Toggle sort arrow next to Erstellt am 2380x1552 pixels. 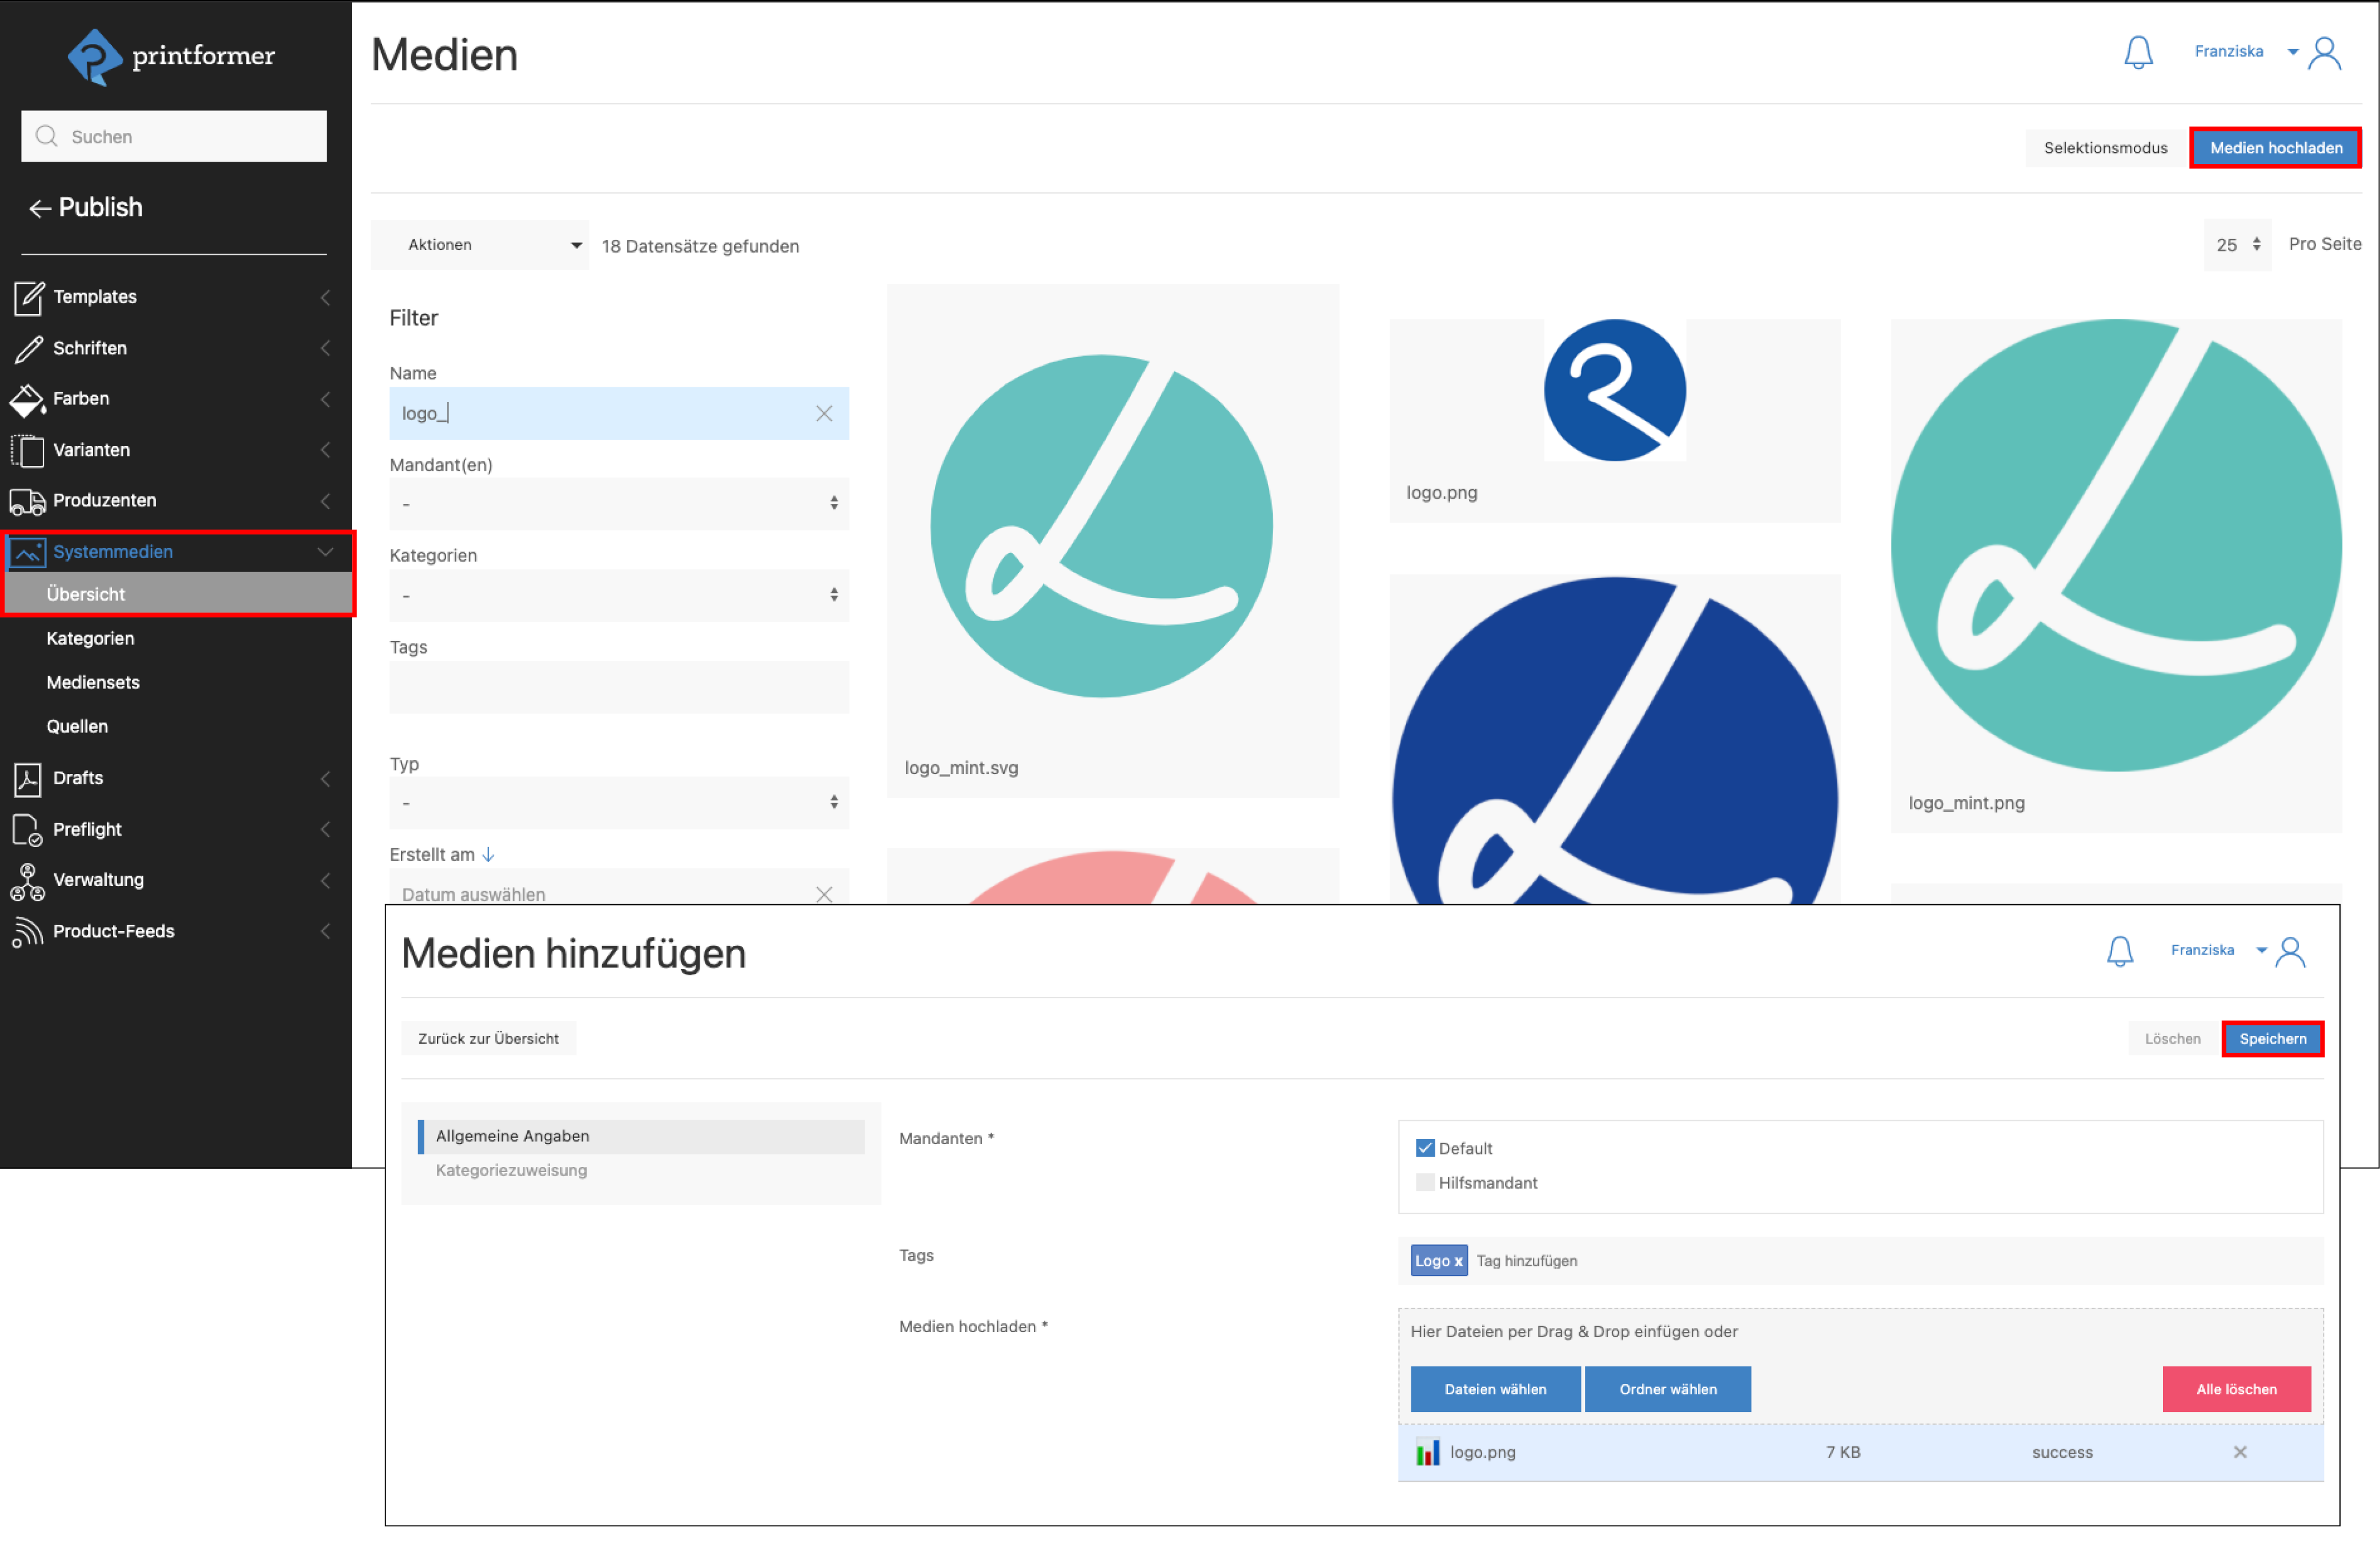pos(488,855)
